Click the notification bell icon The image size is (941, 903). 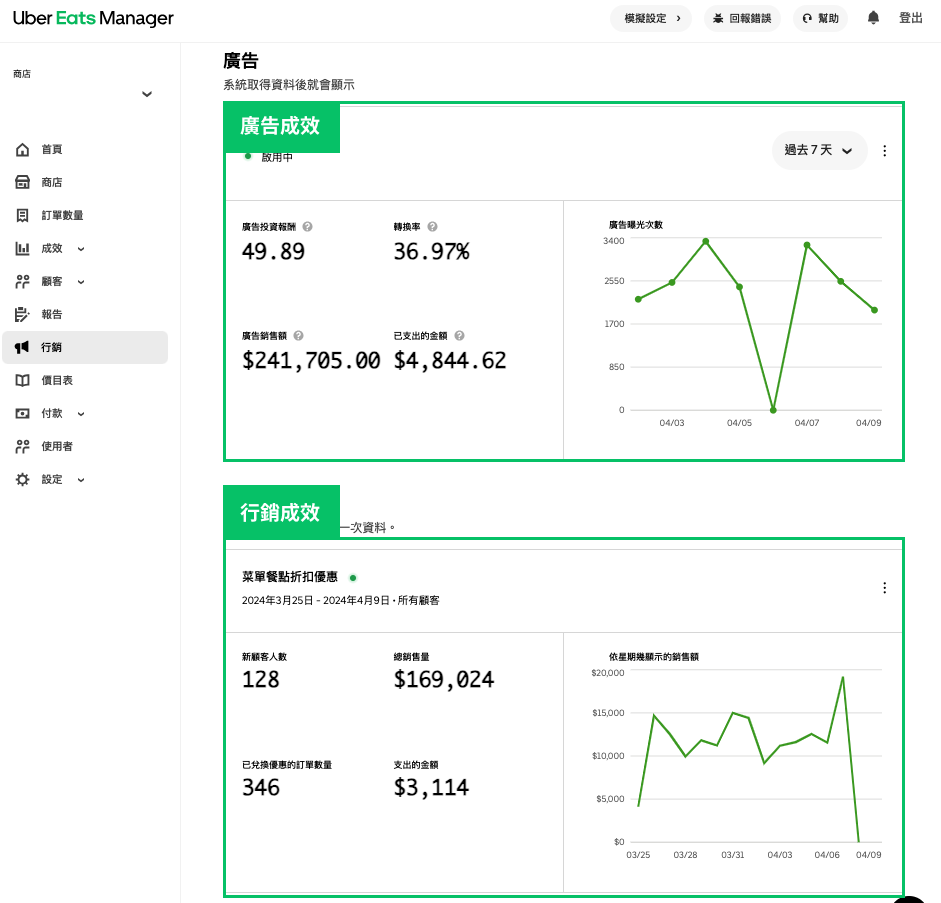[x=873, y=18]
